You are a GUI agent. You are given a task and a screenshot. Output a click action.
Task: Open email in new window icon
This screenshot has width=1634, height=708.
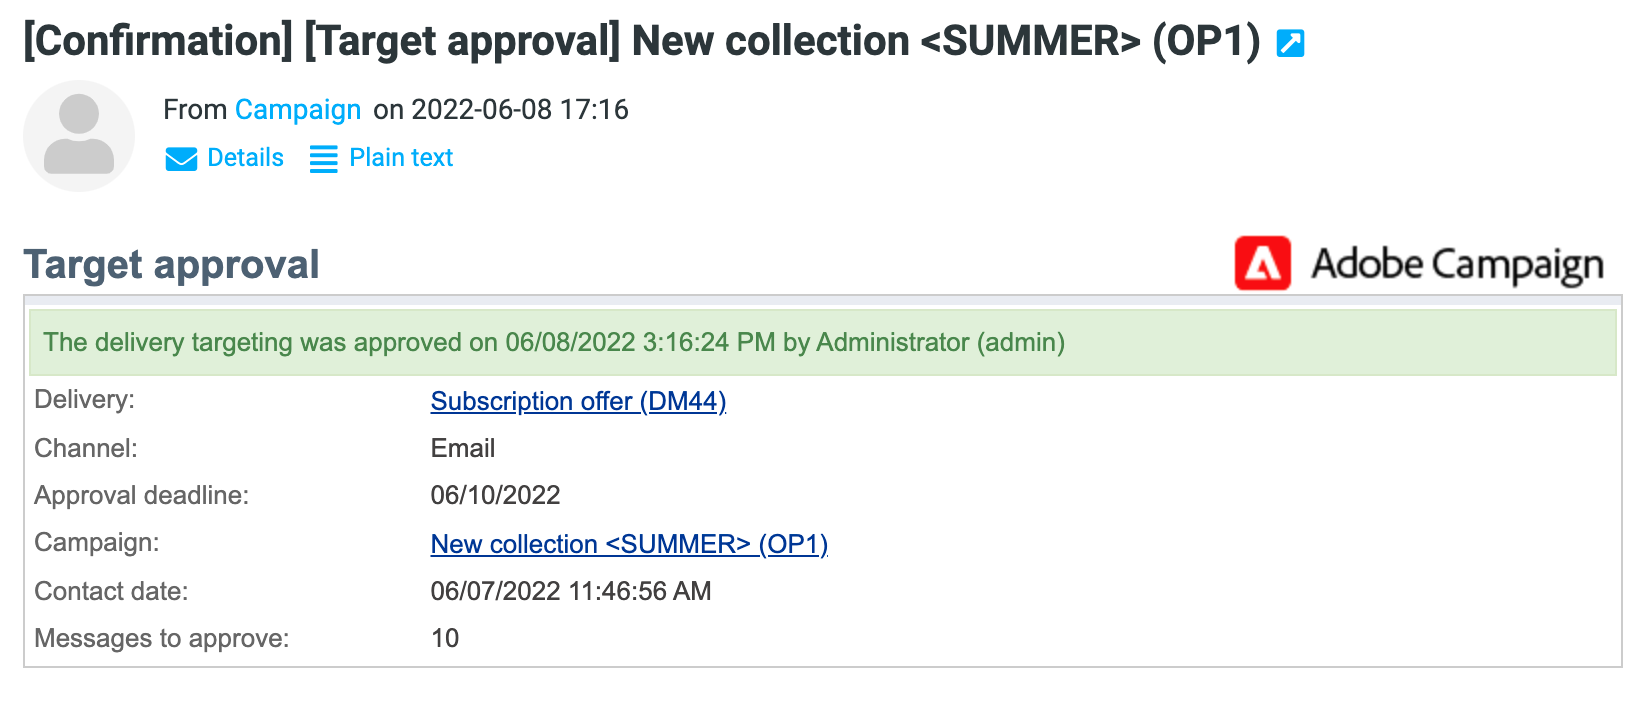(1290, 43)
